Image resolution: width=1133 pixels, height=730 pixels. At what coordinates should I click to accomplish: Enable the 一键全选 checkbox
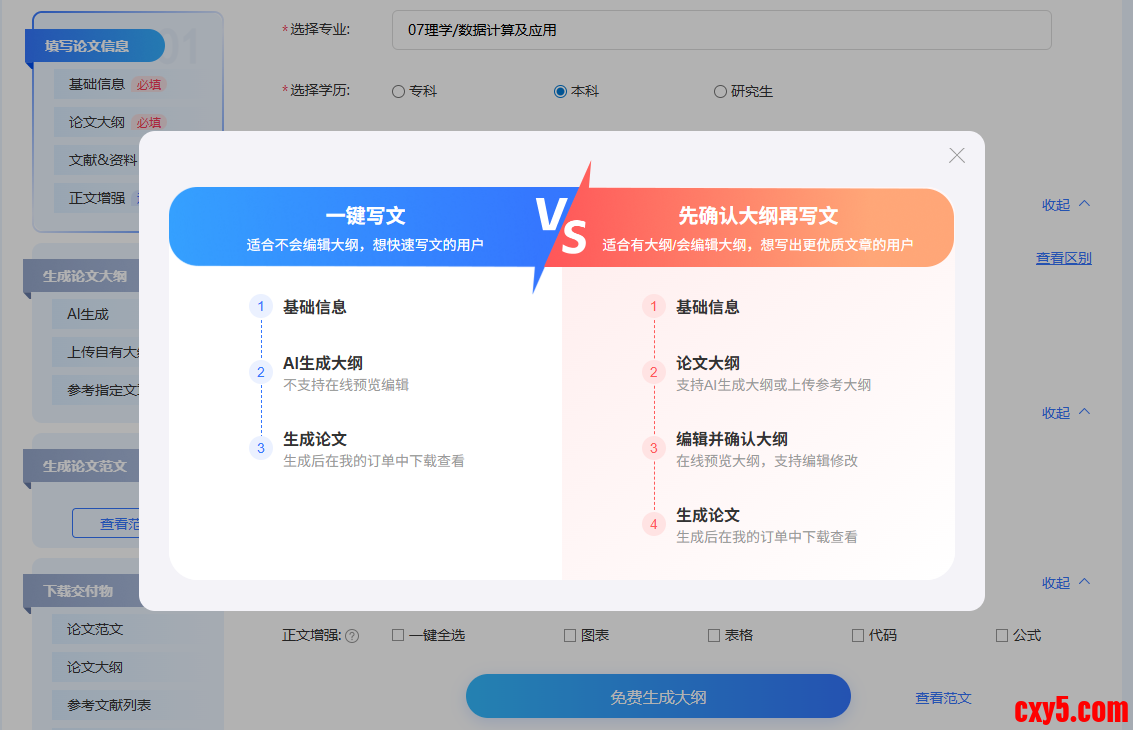pyautogui.click(x=398, y=635)
